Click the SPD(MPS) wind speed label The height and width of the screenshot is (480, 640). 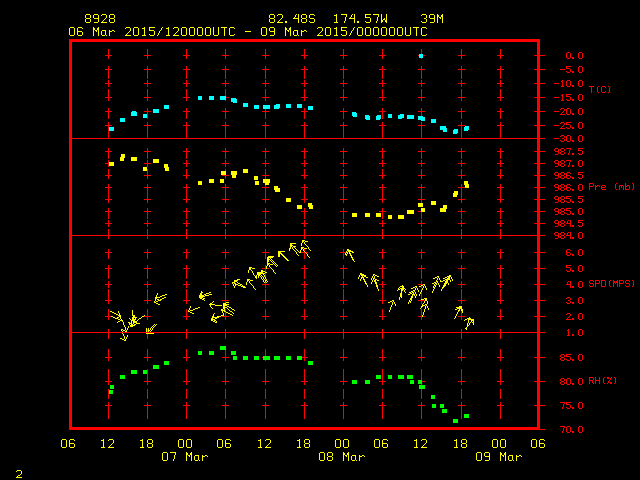pyautogui.click(x=611, y=283)
